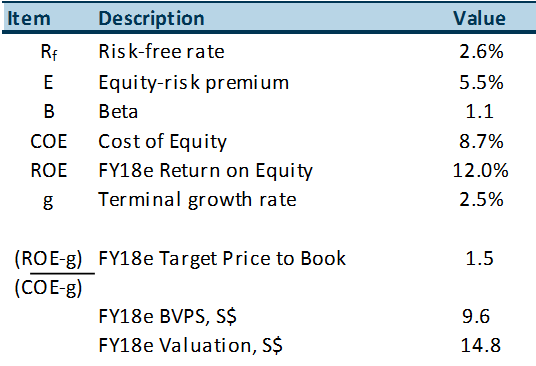Select the Description column header
This screenshot has height=366, width=536.
(151, 19)
